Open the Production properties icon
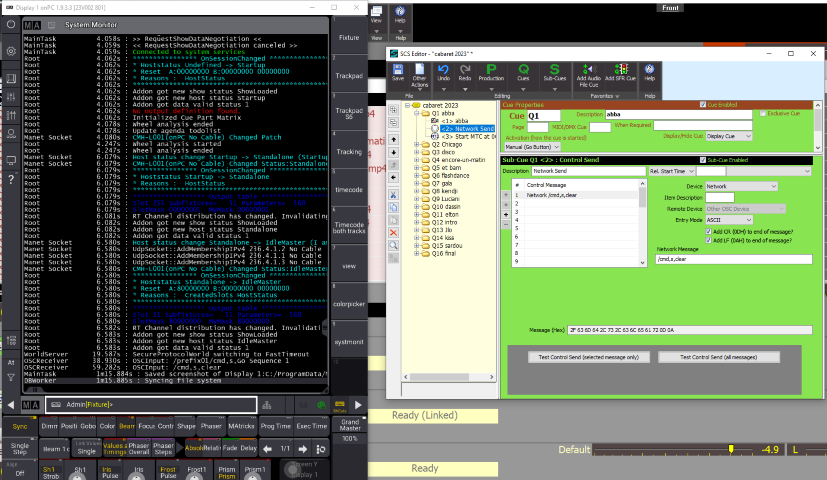The width and height of the screenshot is (827, 480). click(491, 71)
